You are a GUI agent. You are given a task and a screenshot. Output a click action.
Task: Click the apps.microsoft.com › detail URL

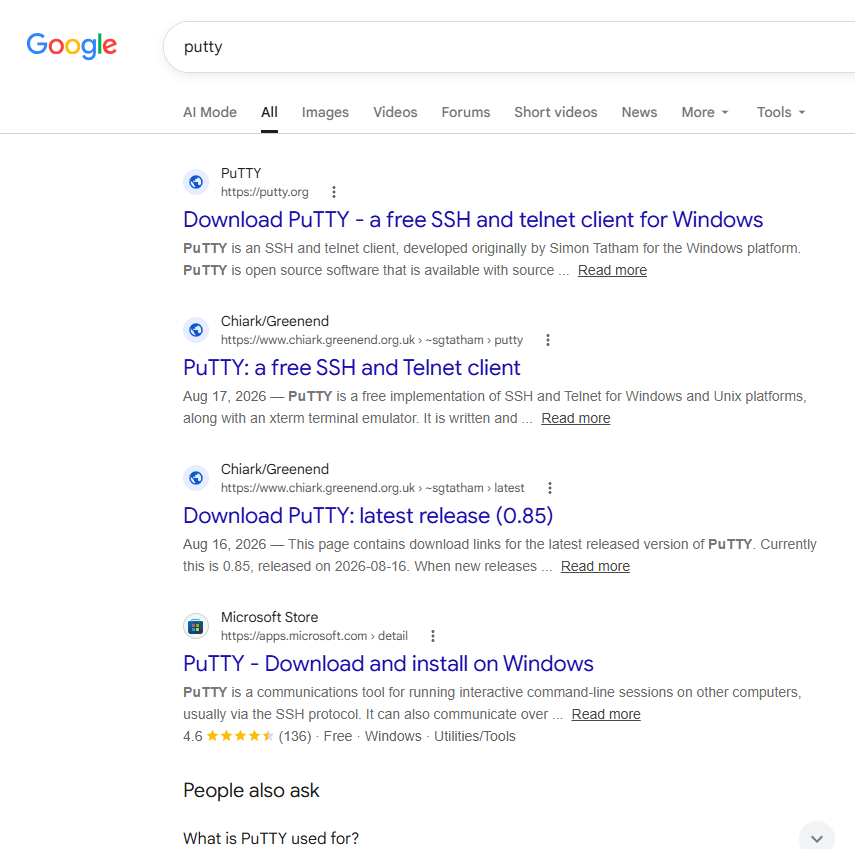(314, 636)
